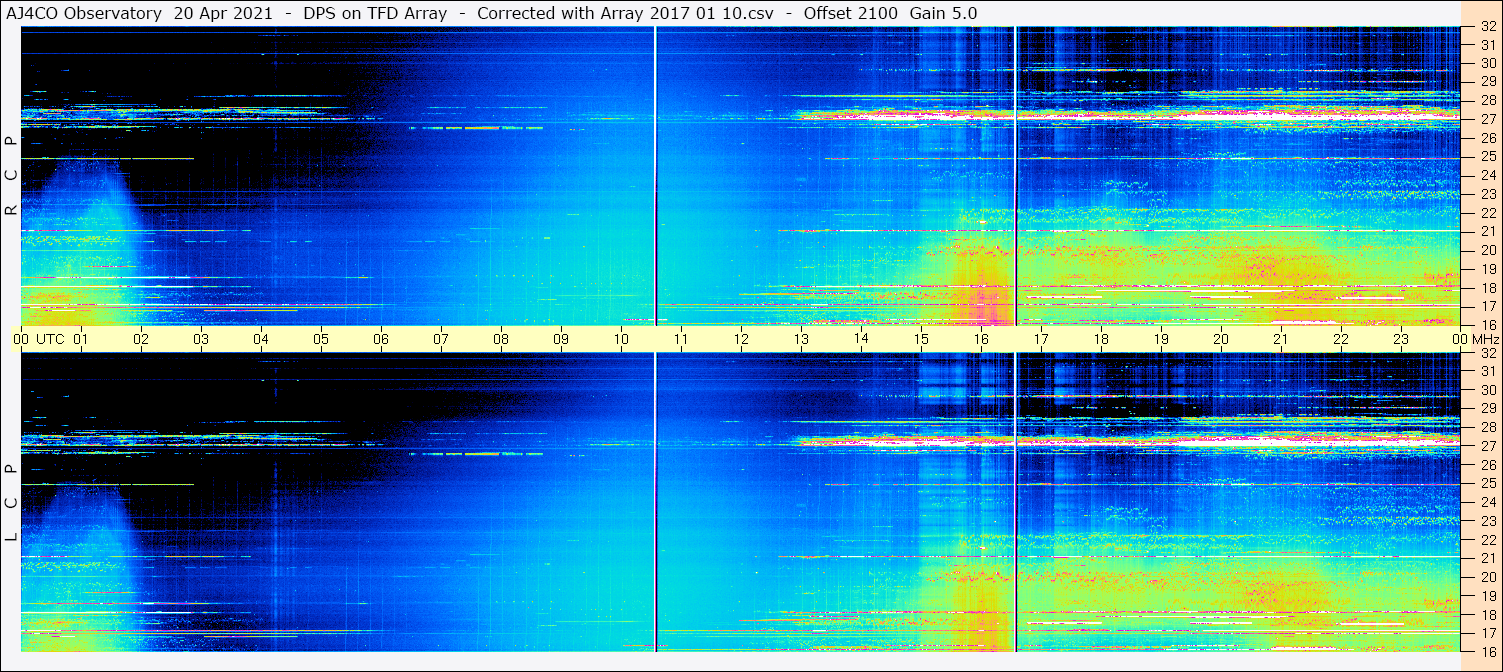Select hour 16 on the time axis
Image resolution: width=1503 pixels, height=672 pixels.
981,339
